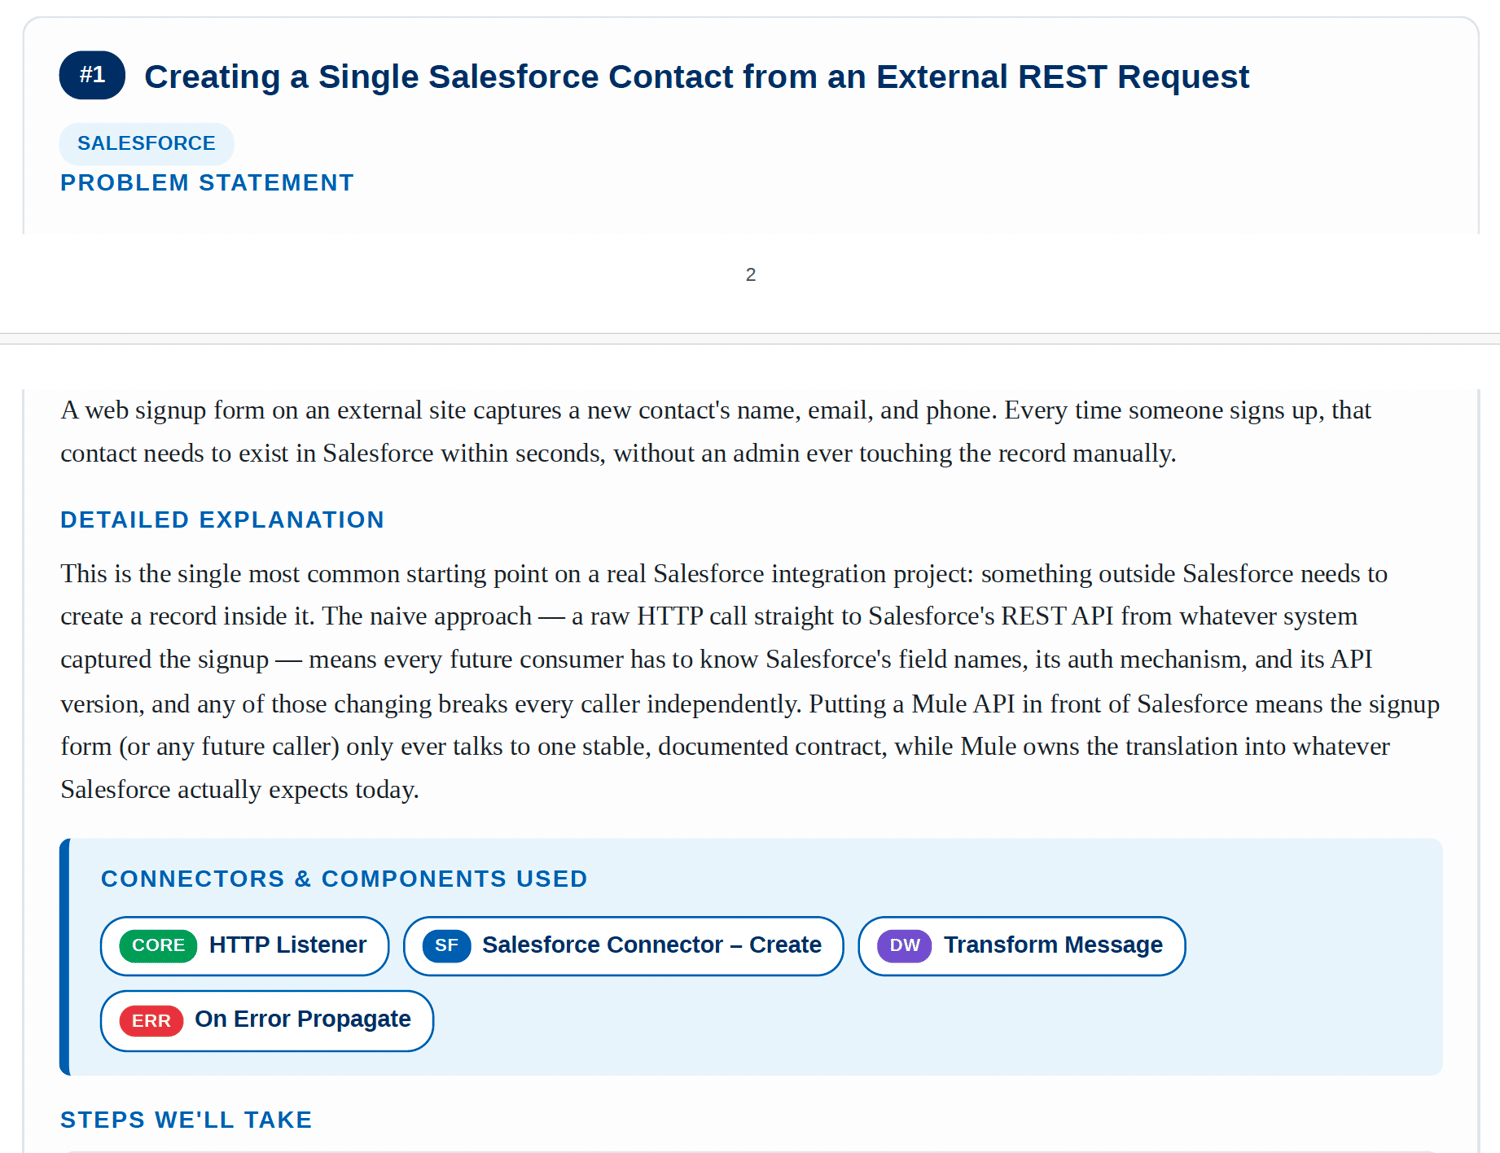Click the blue SF badge
This screenshot has width=1500, height=1153.
pos(446,945)
